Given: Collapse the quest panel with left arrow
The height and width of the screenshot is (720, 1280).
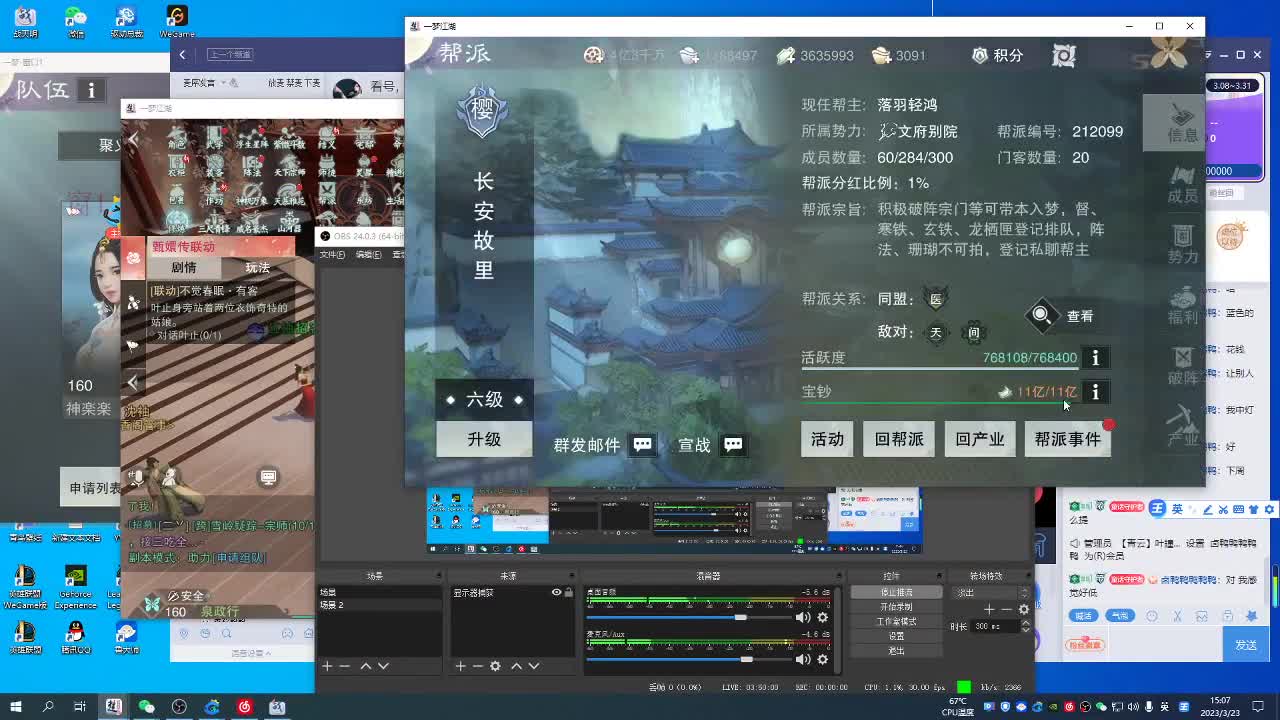Looking at the screenshot, I should (x=133, y=382).
